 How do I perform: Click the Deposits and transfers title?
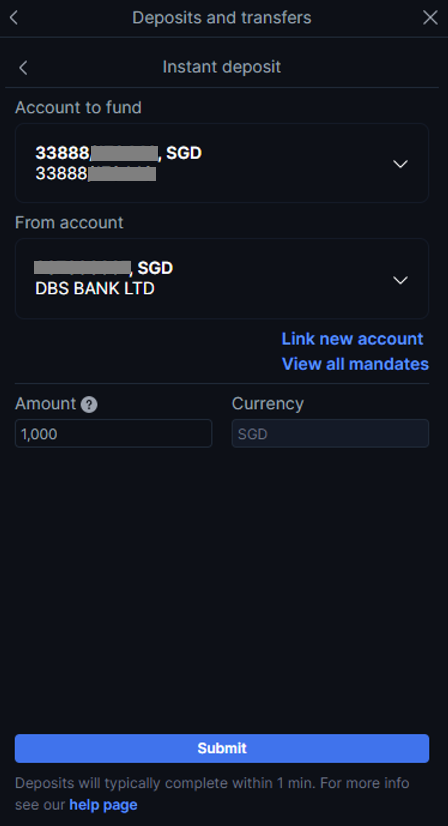coord(221,17)
